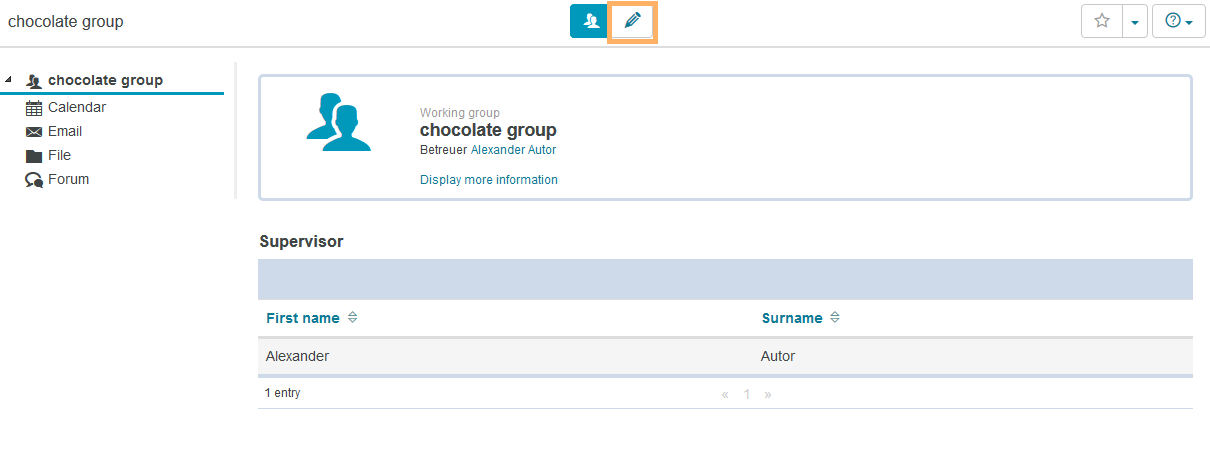Click the Email envelope icon
1210x474 pixels.
pyautogui.click(x=34, y=132)
